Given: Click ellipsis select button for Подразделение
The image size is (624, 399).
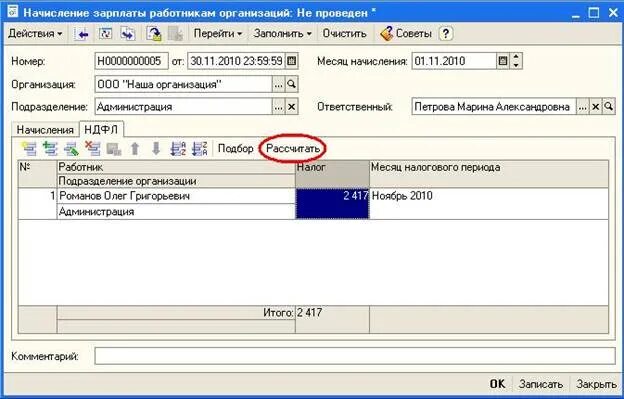Looking at the screenshot, I should pyautogui.click(x=279, y=107).
